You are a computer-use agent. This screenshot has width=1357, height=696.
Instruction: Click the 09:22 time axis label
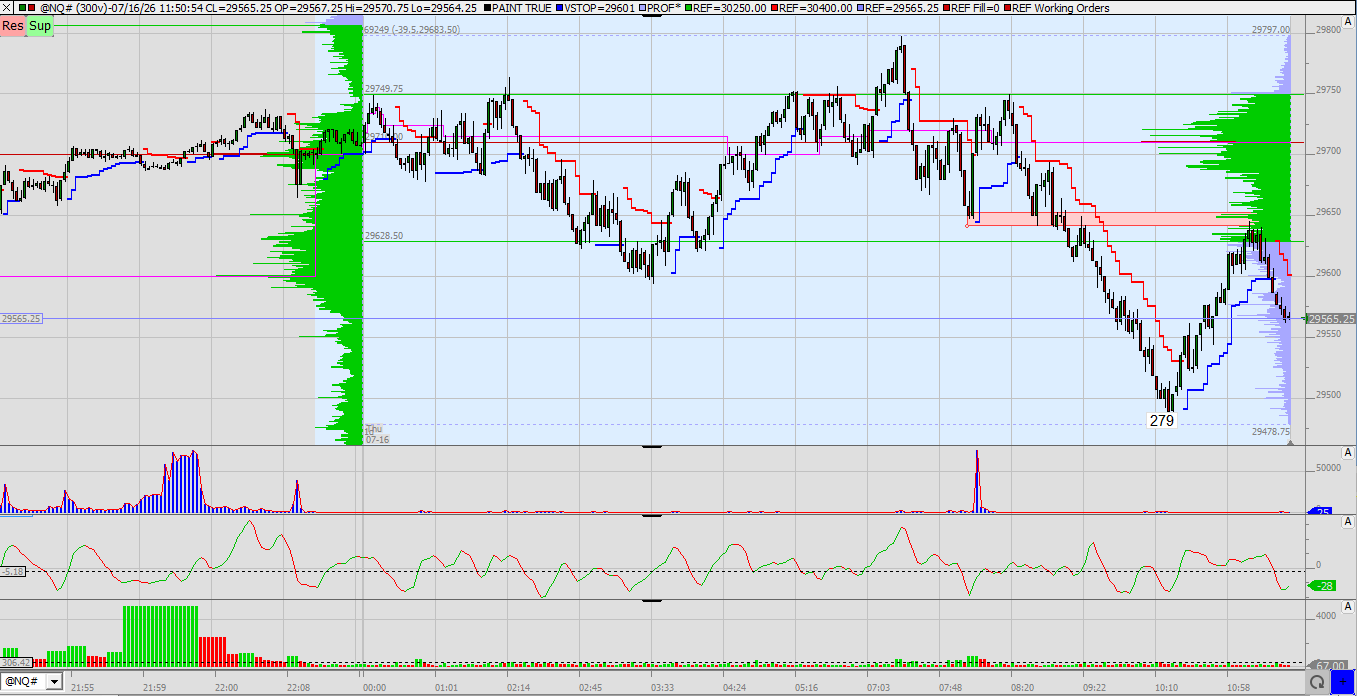1095,687
